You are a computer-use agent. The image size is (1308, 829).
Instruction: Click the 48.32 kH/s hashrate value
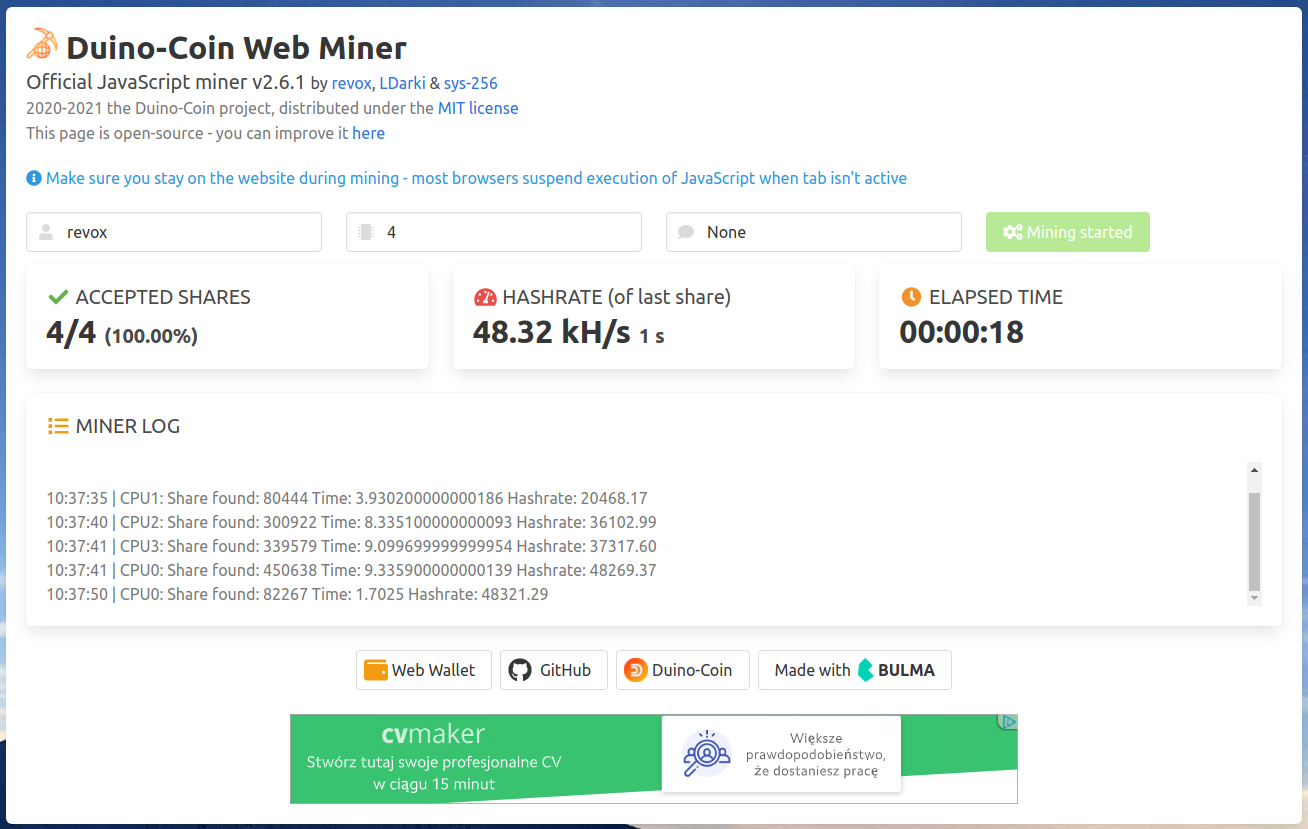click(x=552, y=332)
